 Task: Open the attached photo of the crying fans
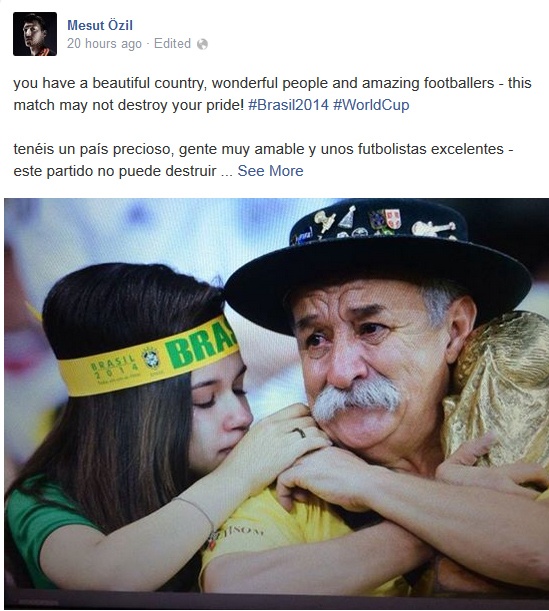pos(276,403)
